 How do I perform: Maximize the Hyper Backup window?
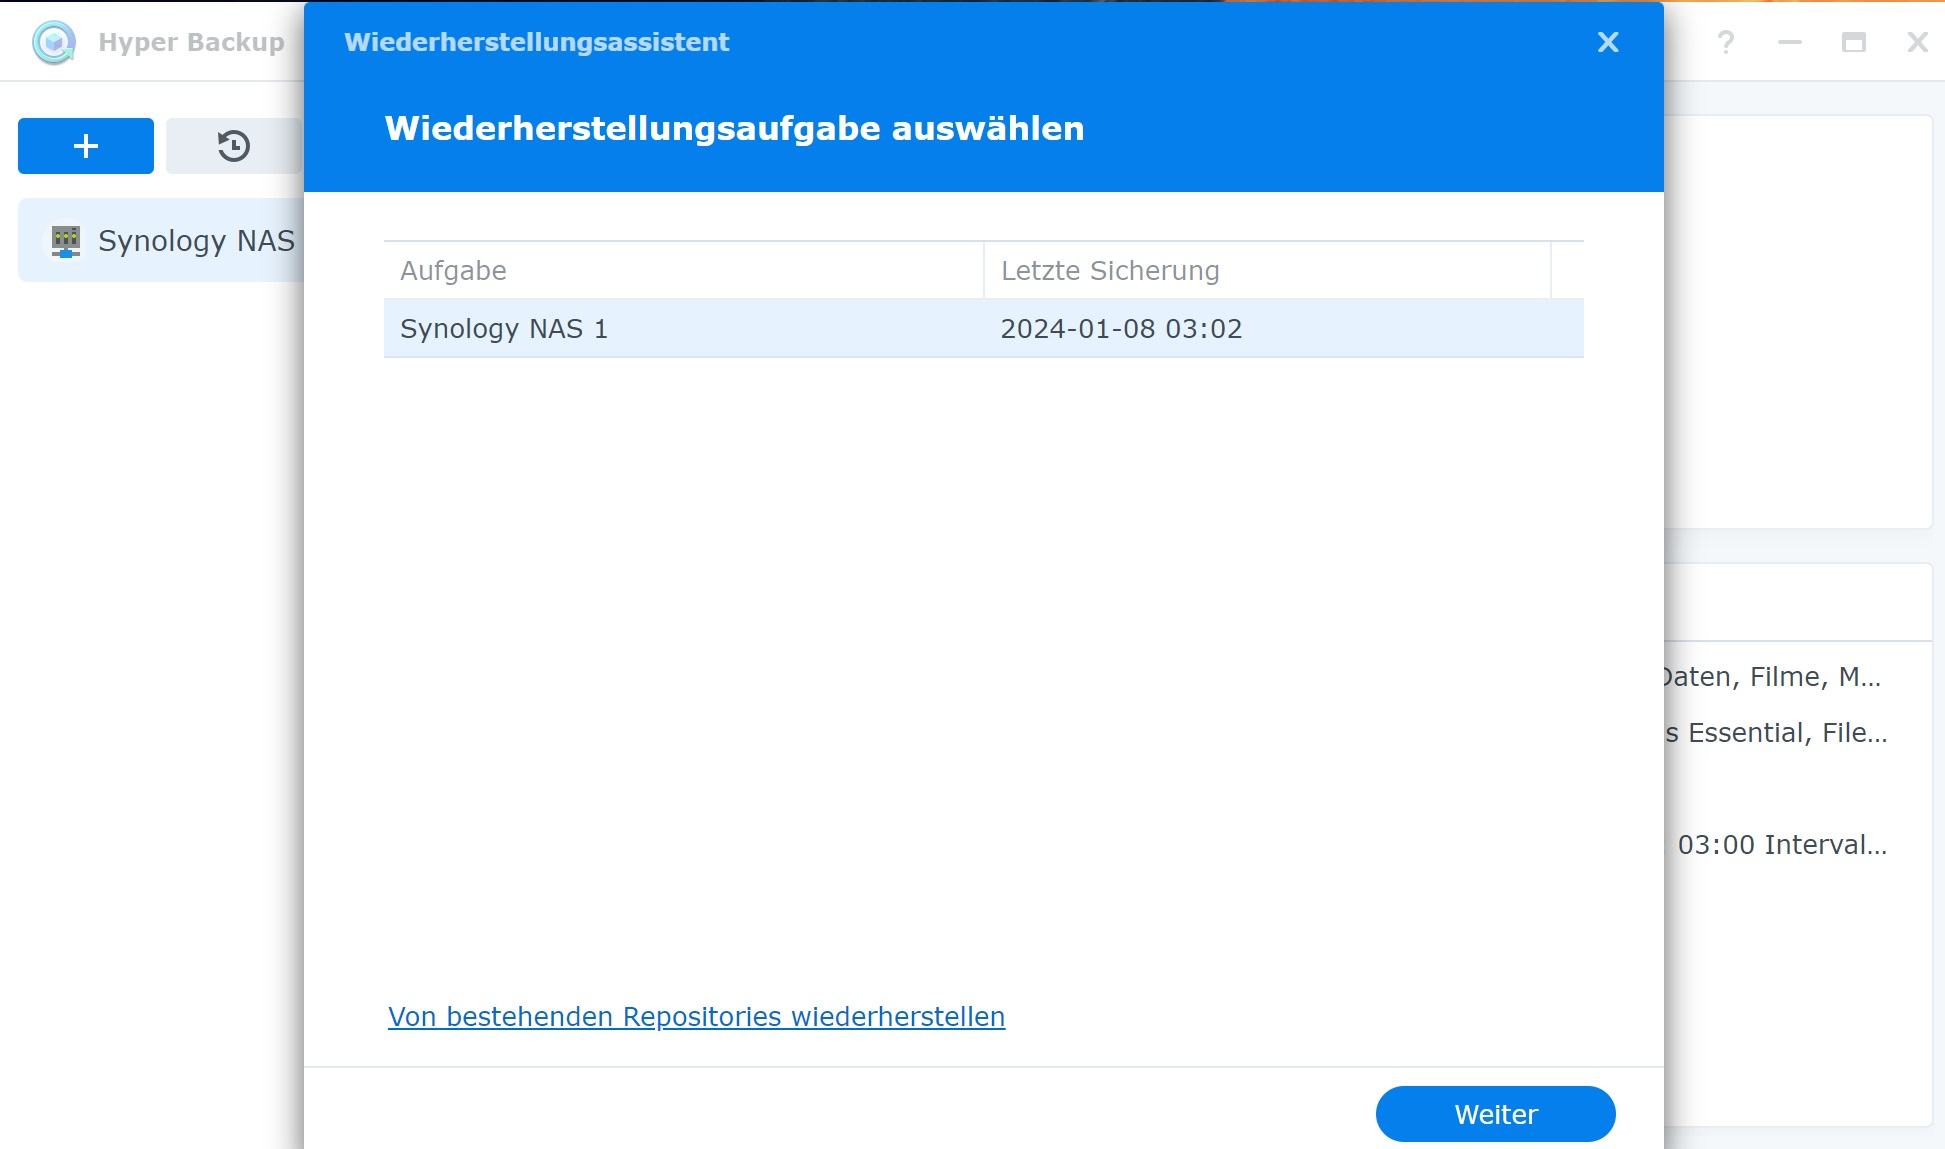(x=1854, y=42)
